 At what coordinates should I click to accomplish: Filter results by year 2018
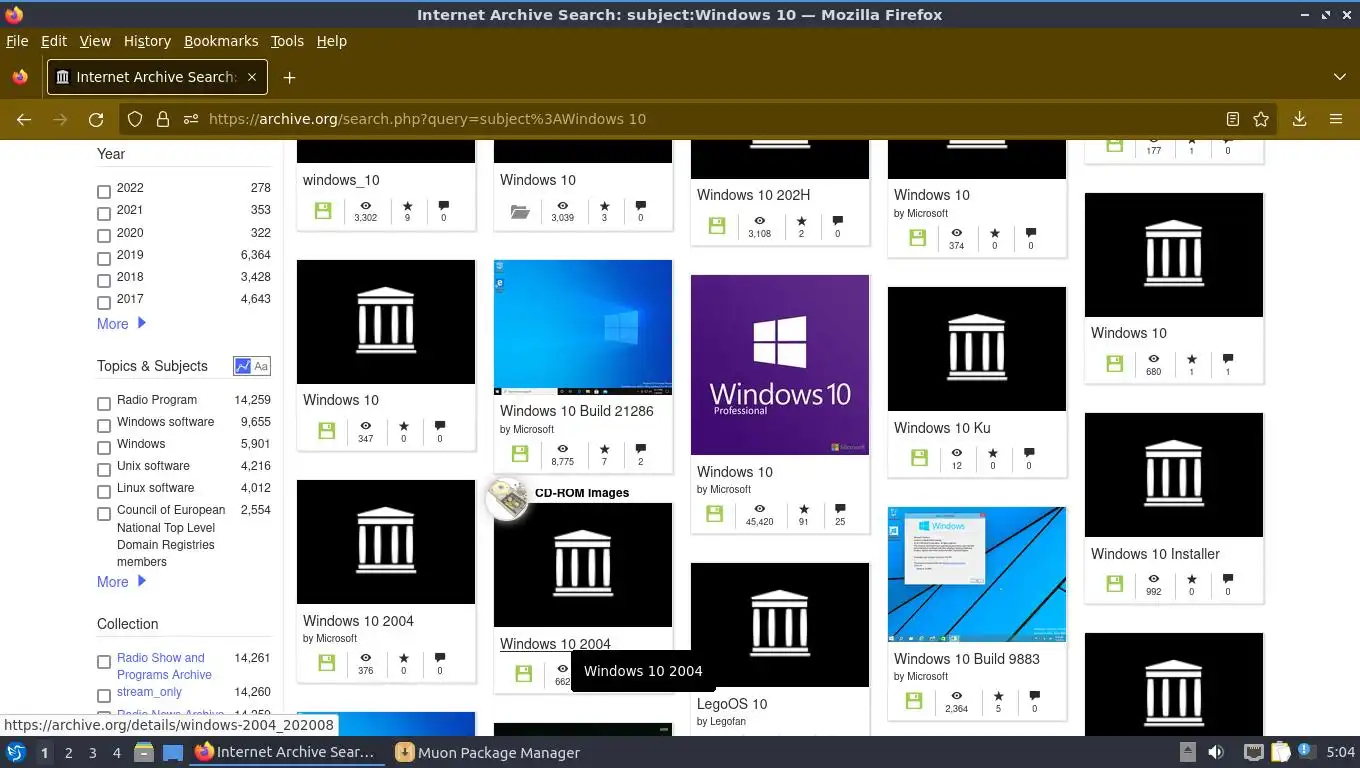(104, 280)
